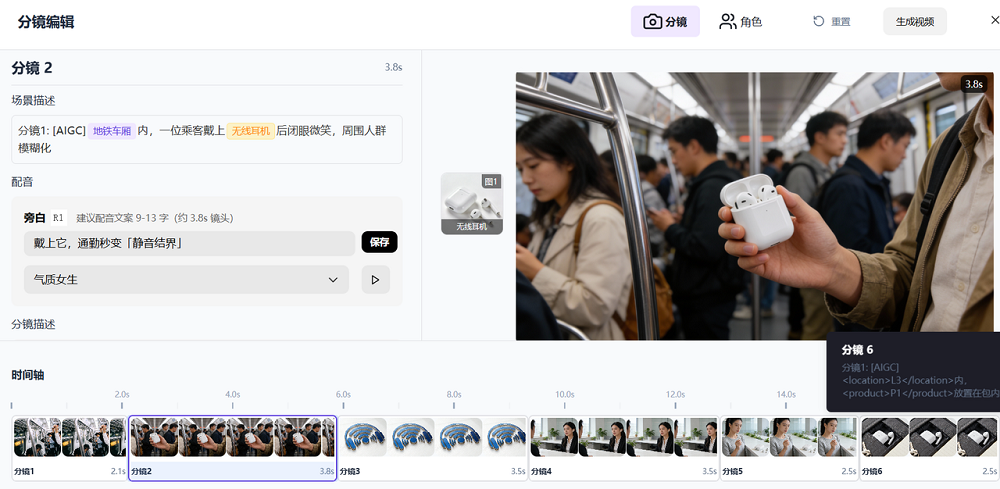Select 分镜4 clip in timeline
1000x489 pixels.
(x=623, y=447)
